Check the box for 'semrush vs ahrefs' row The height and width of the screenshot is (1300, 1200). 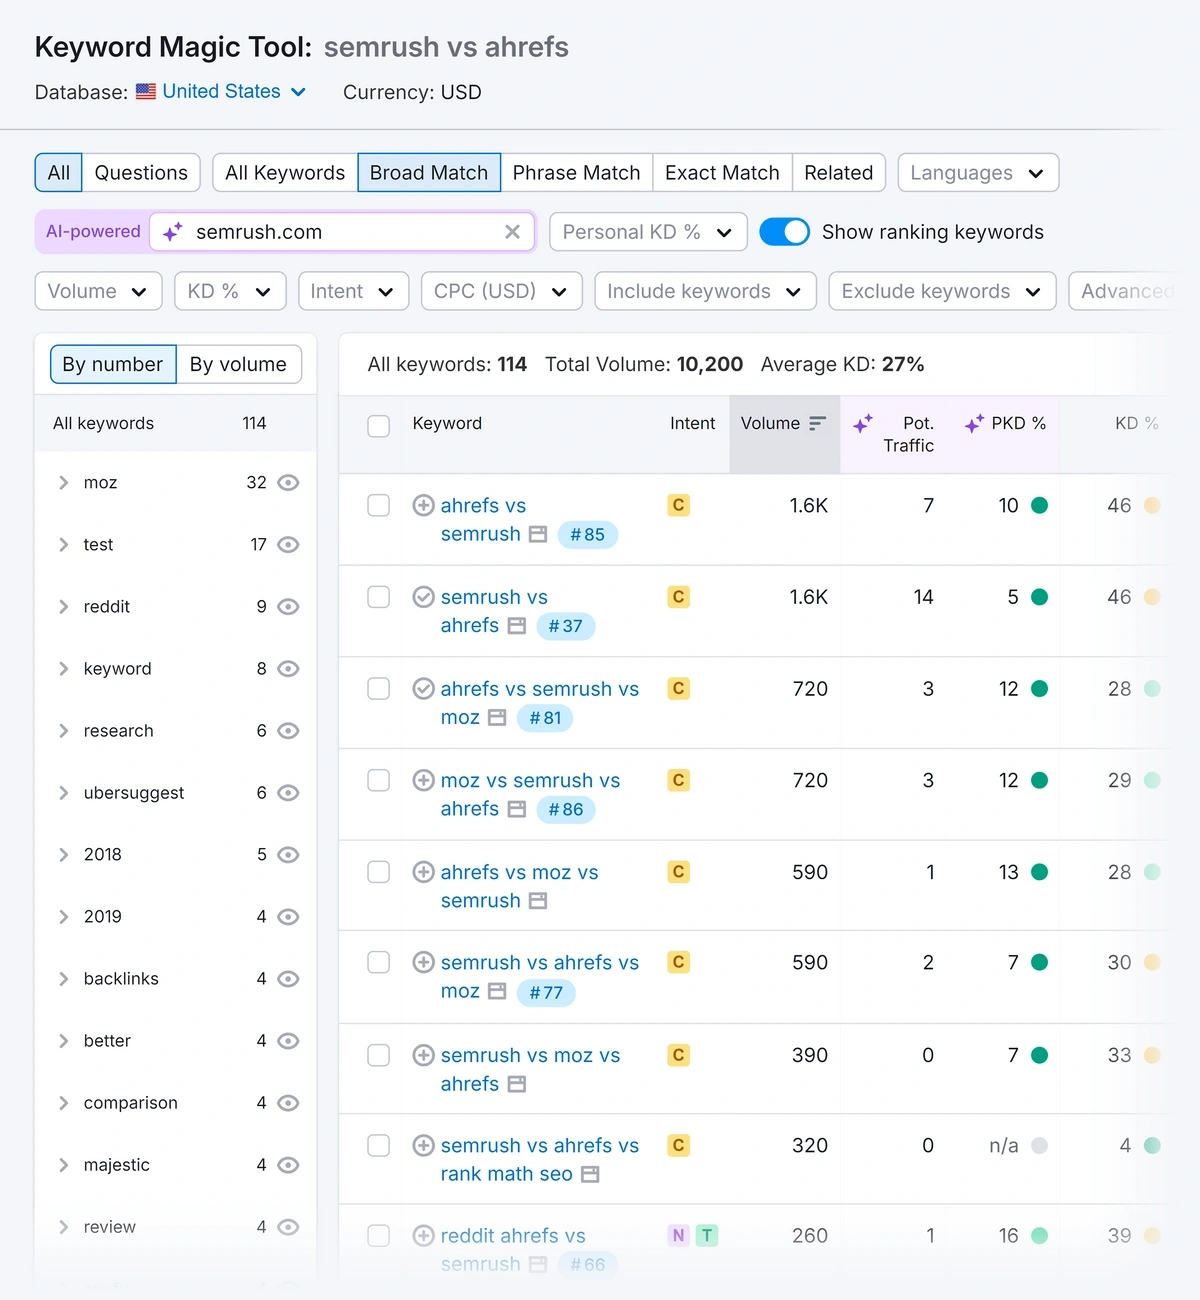click(x=378, y=597)
